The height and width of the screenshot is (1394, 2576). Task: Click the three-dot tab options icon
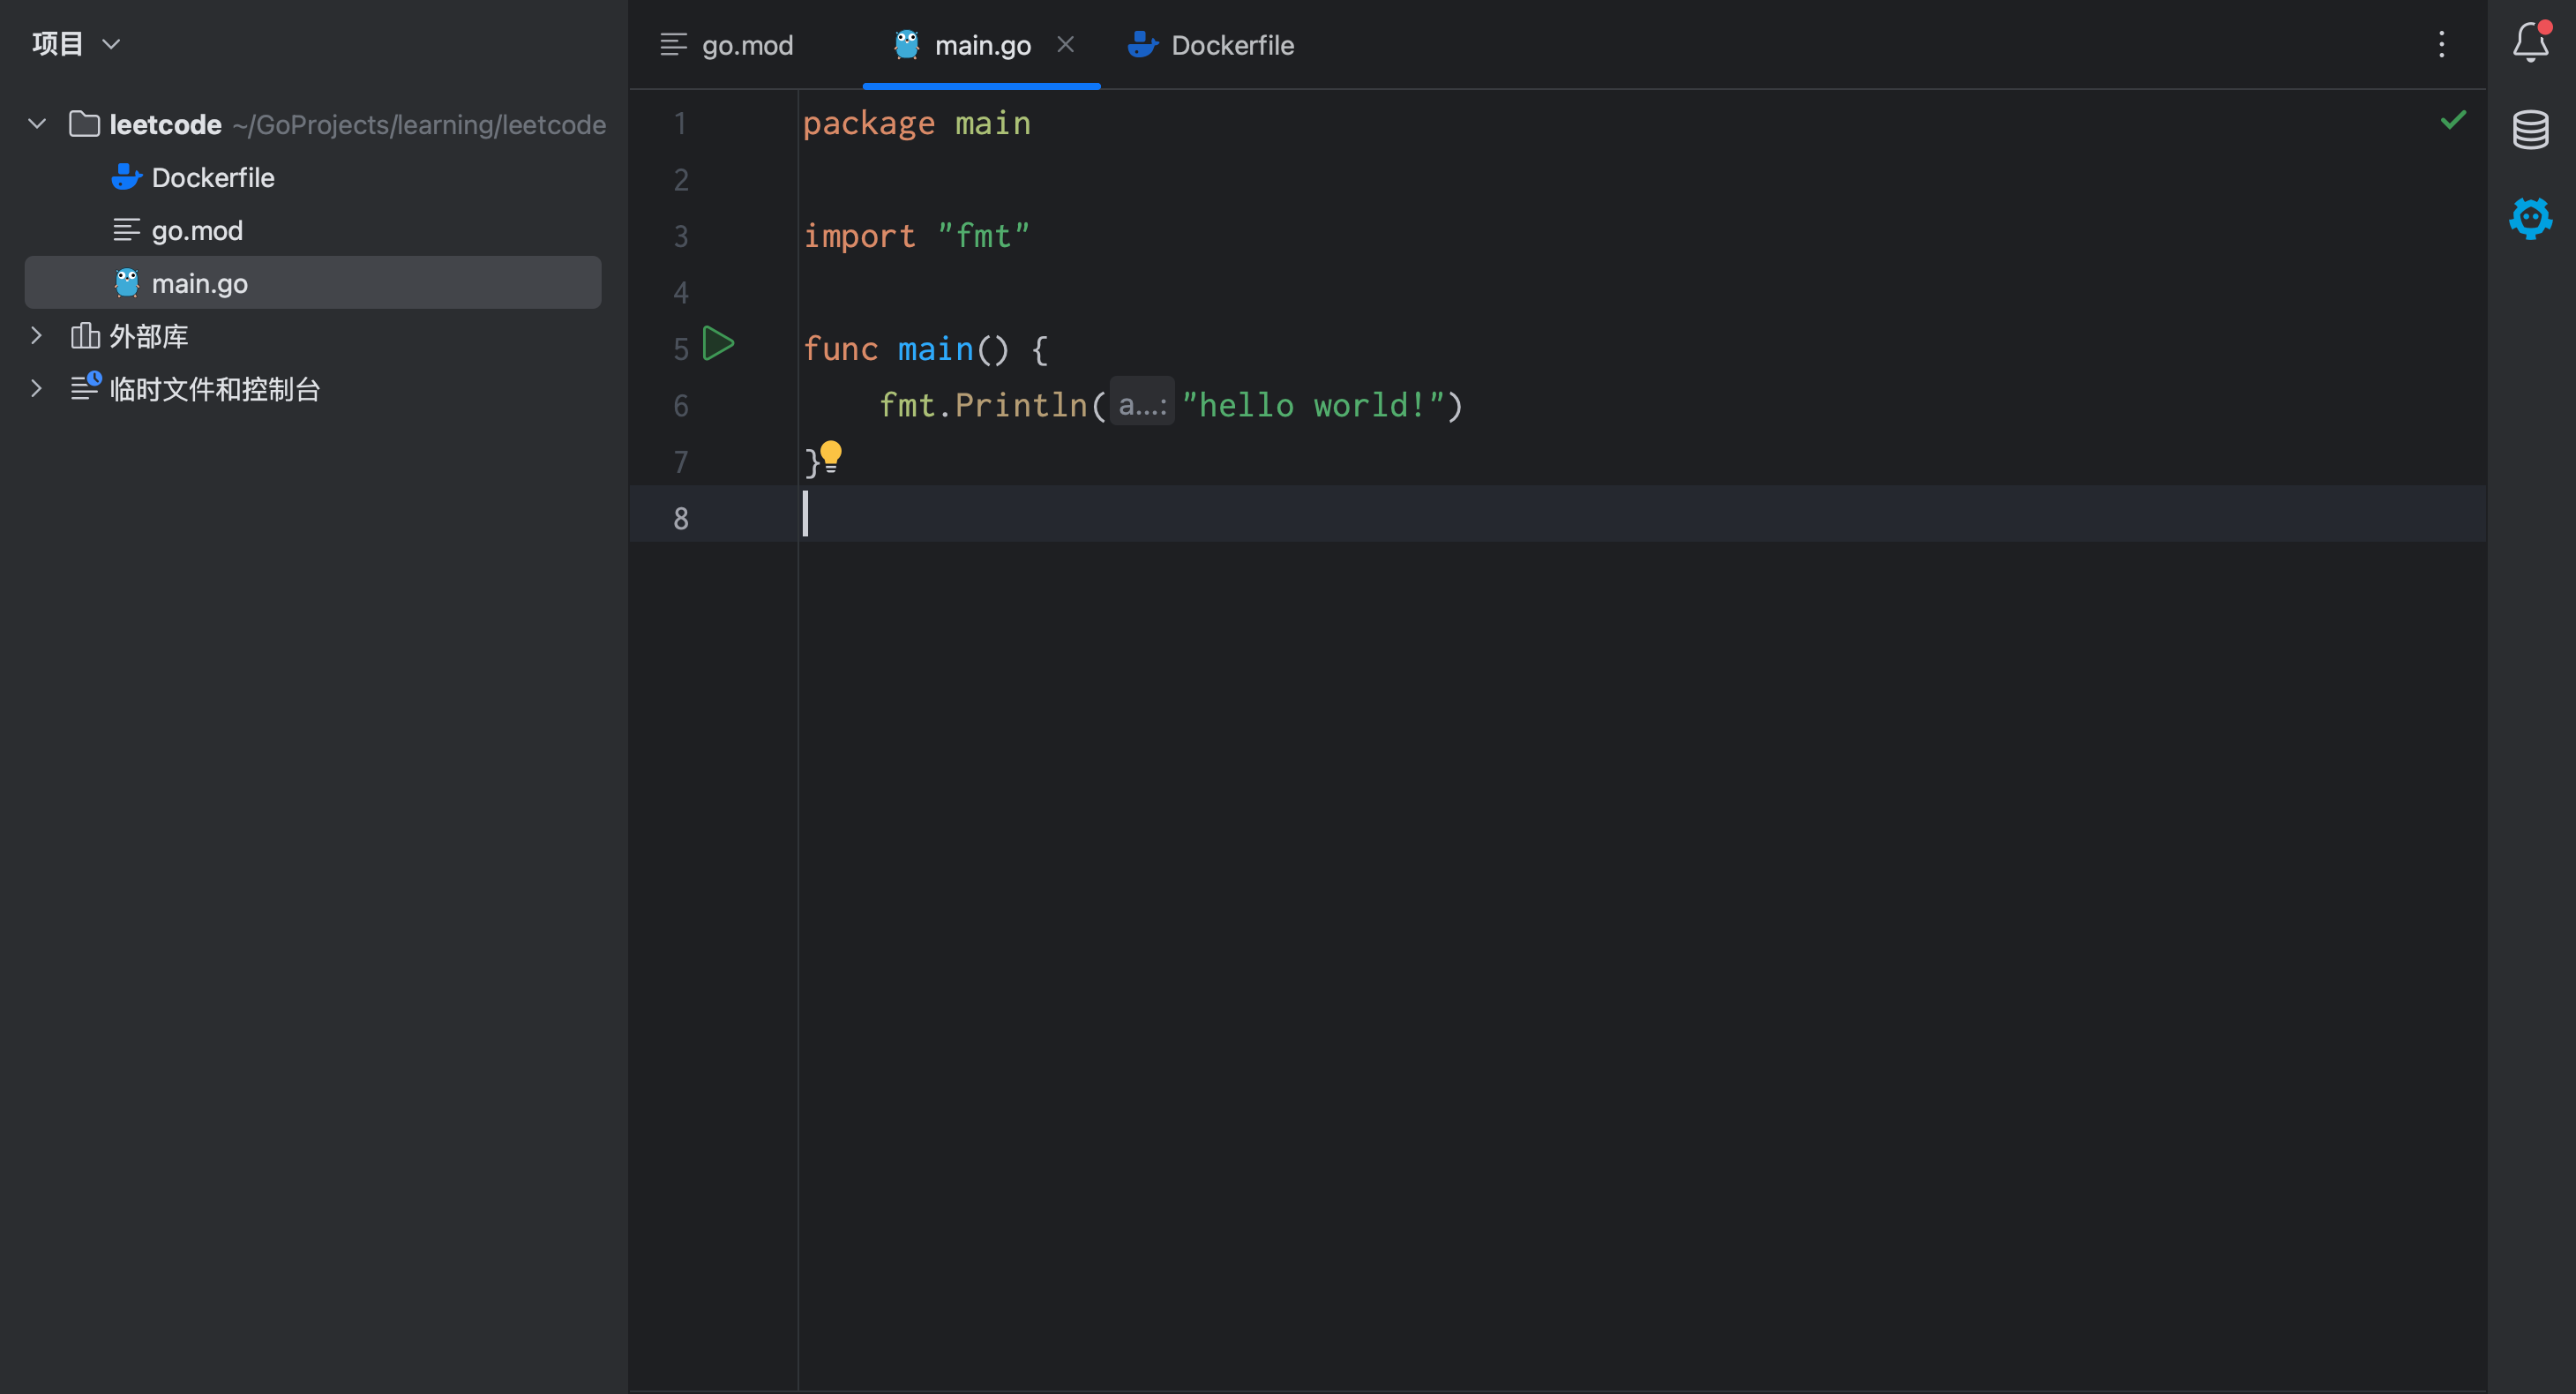coord(2440,44)
